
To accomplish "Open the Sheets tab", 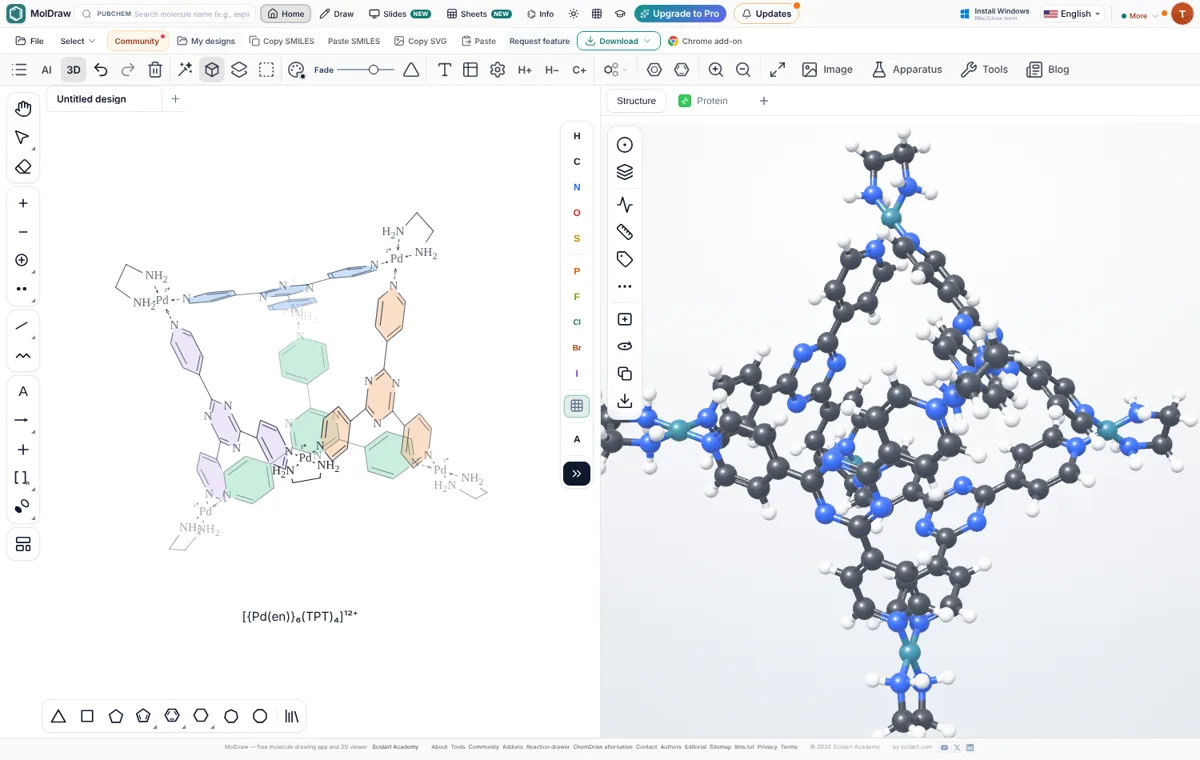I will [x=479, y=14].
